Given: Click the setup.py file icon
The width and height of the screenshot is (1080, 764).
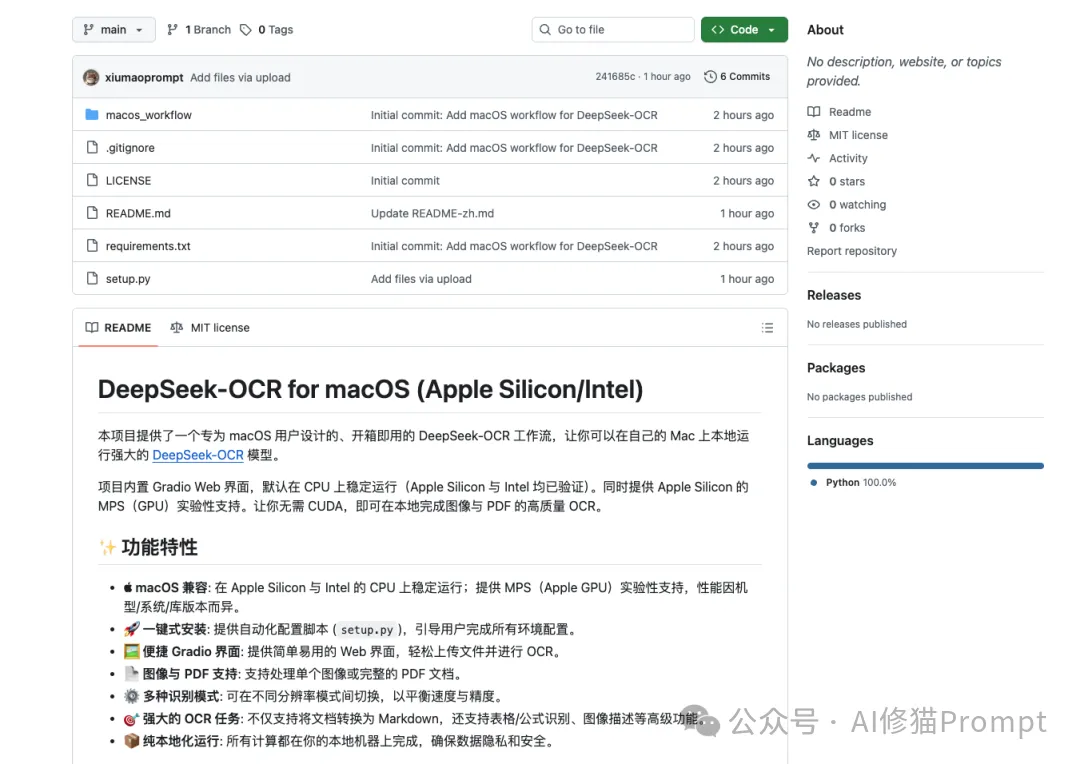Looking at the screenshot, I should pos(91,278).
